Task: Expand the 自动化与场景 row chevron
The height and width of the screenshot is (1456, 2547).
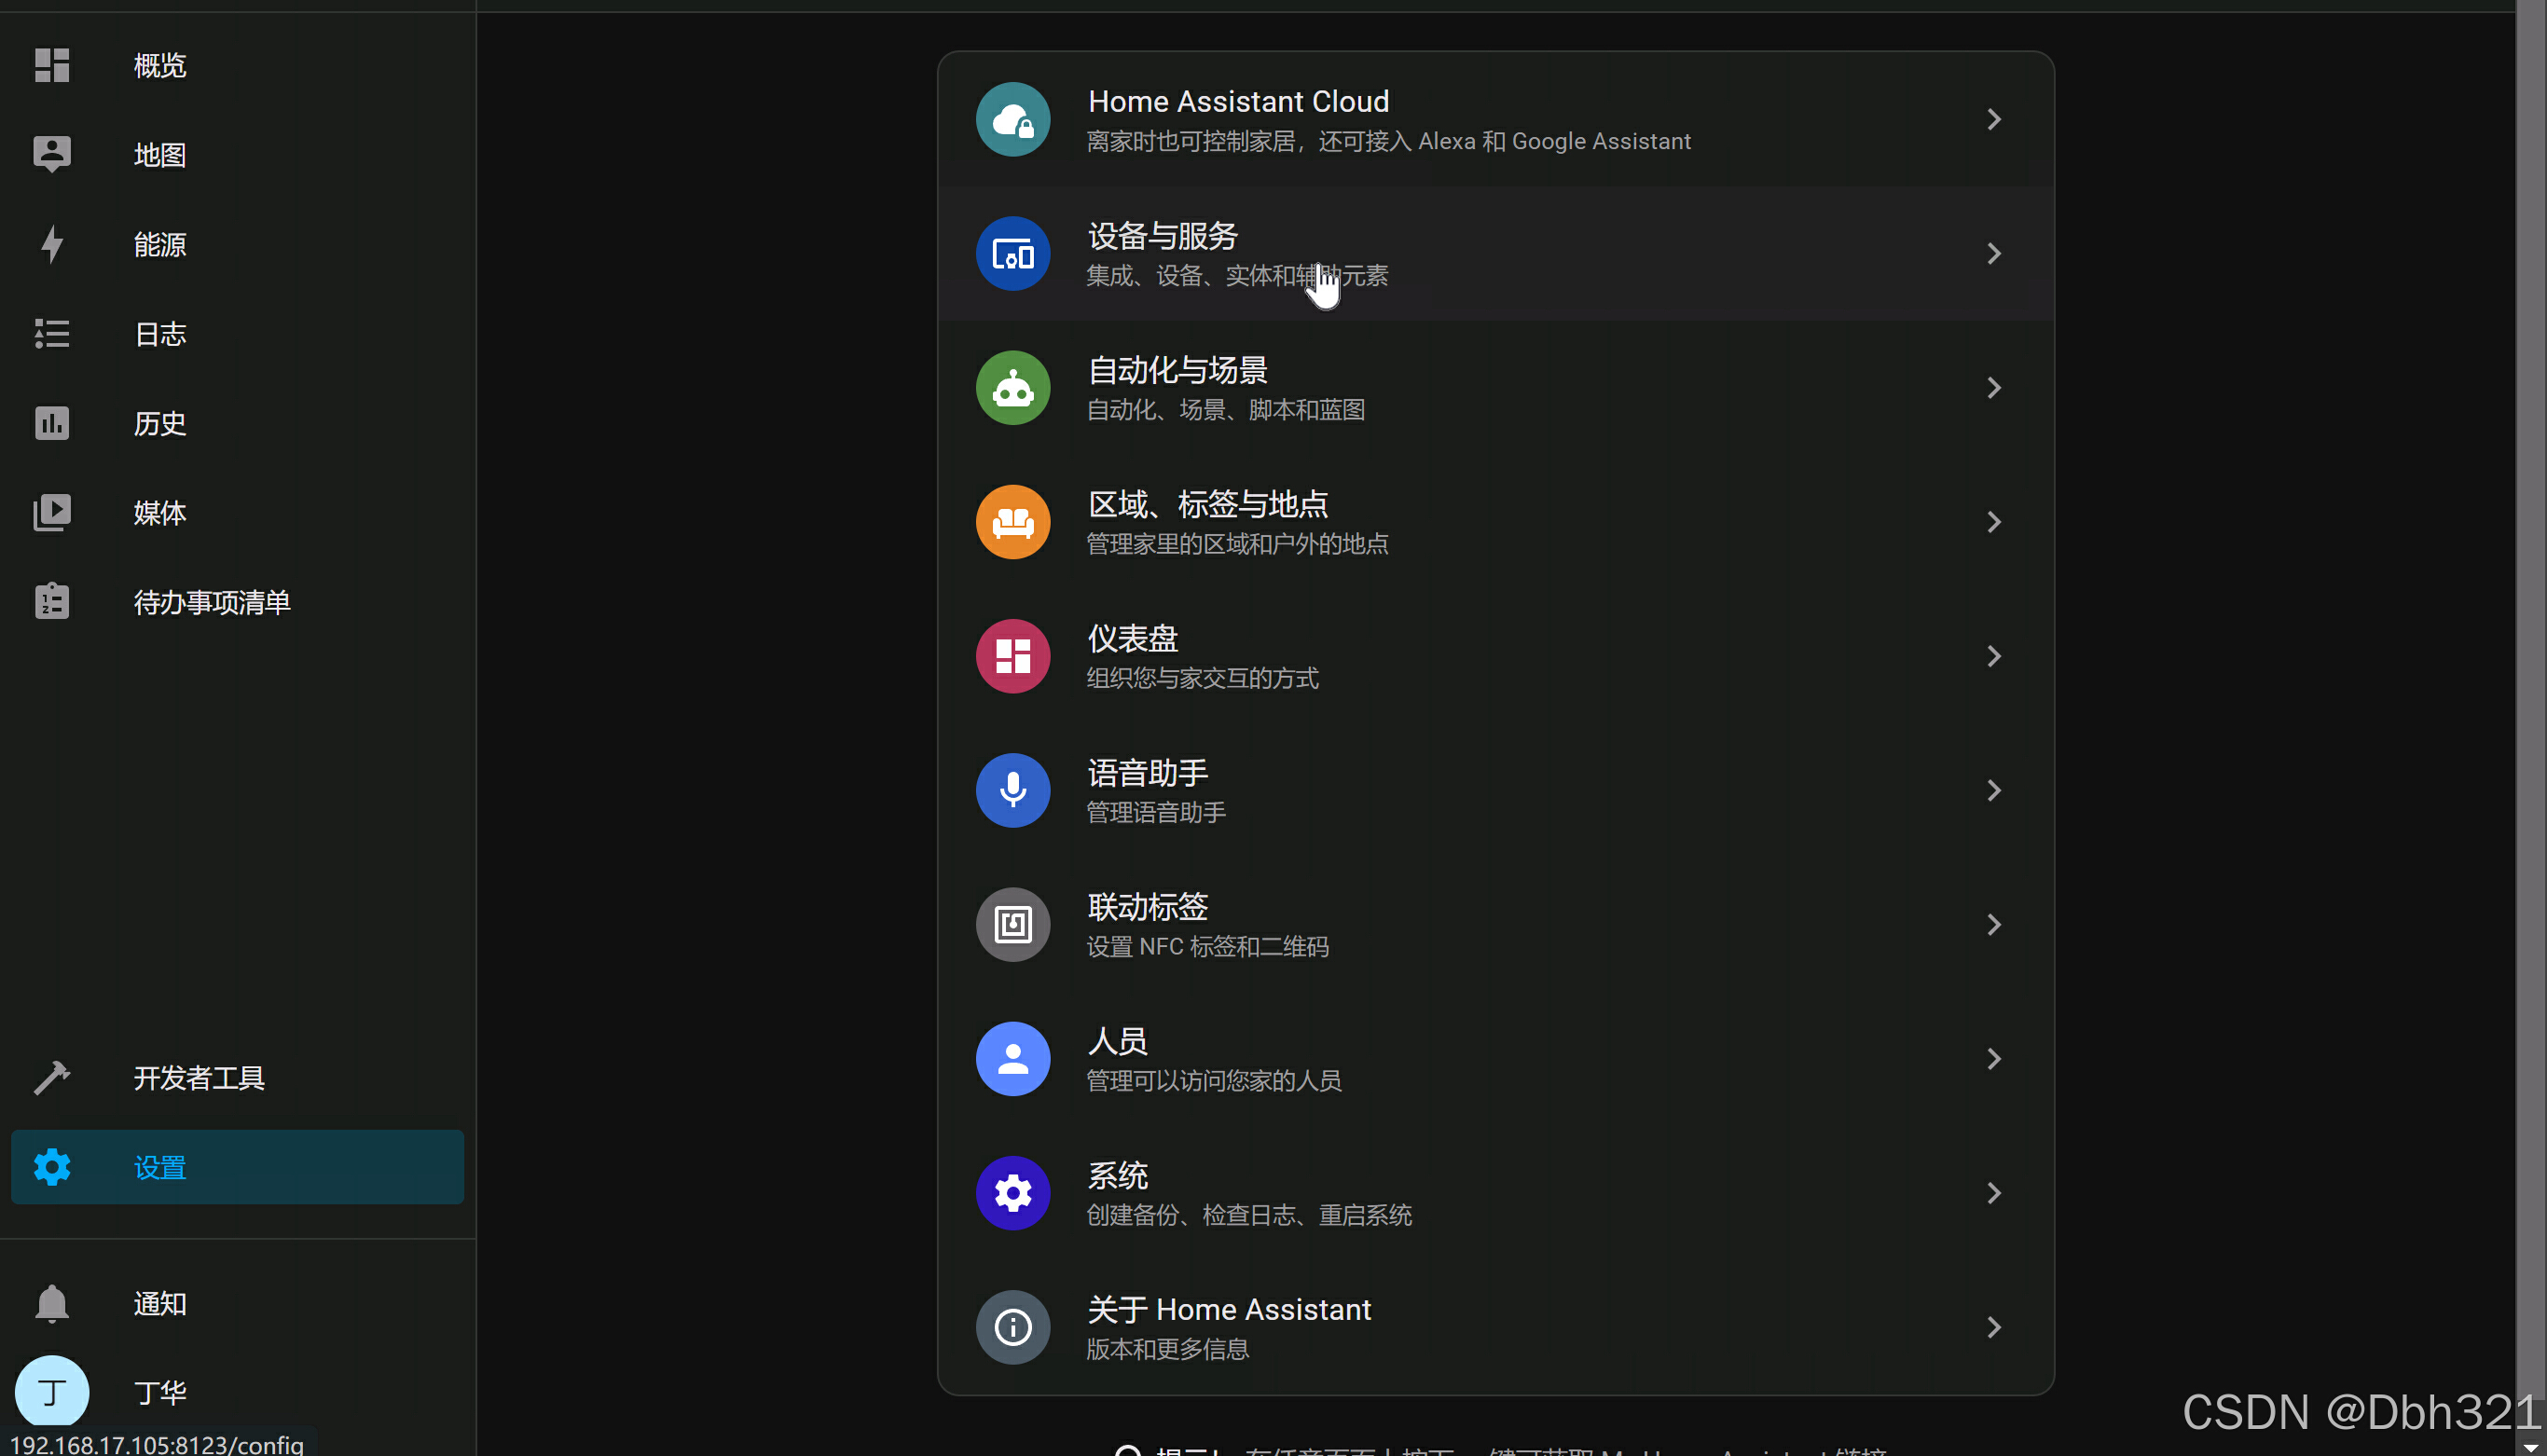Action: pos(1994,388)
